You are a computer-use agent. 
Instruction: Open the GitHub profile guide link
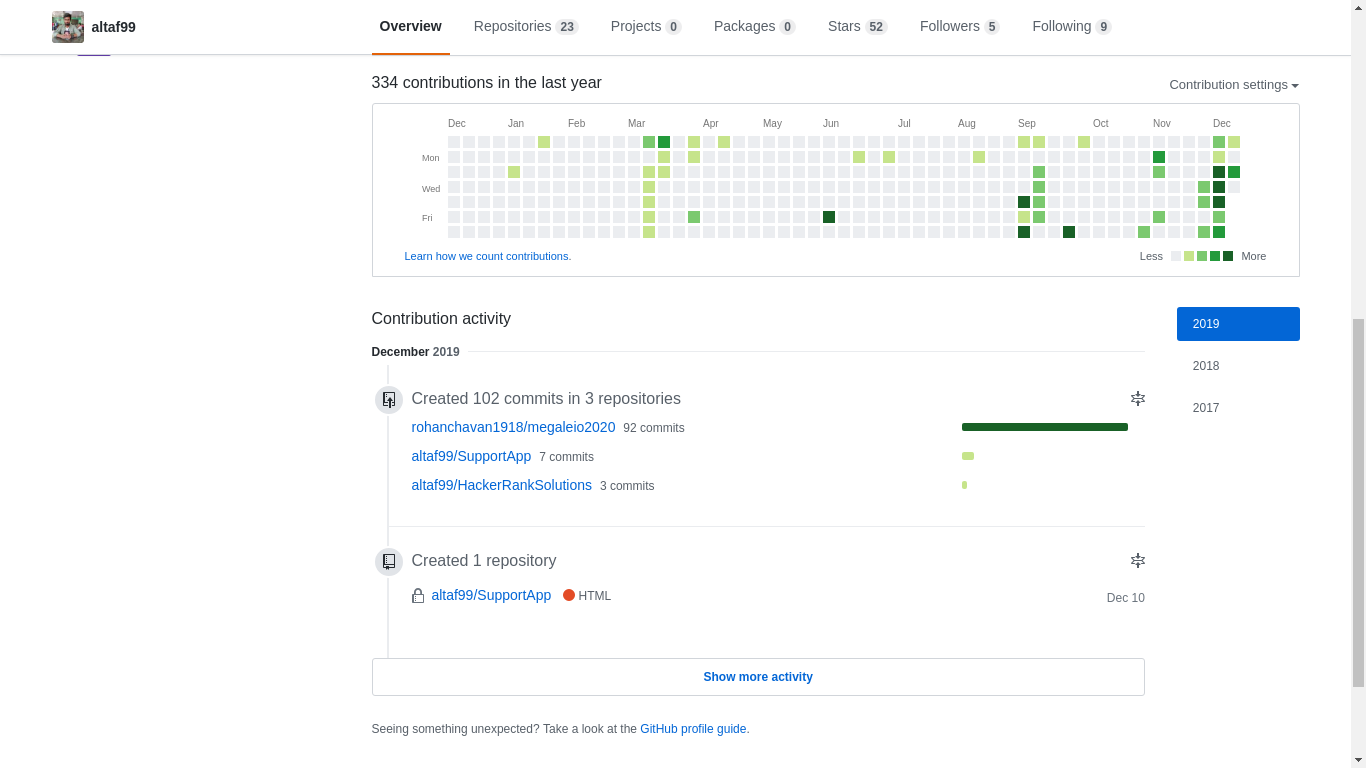(693, 729)
